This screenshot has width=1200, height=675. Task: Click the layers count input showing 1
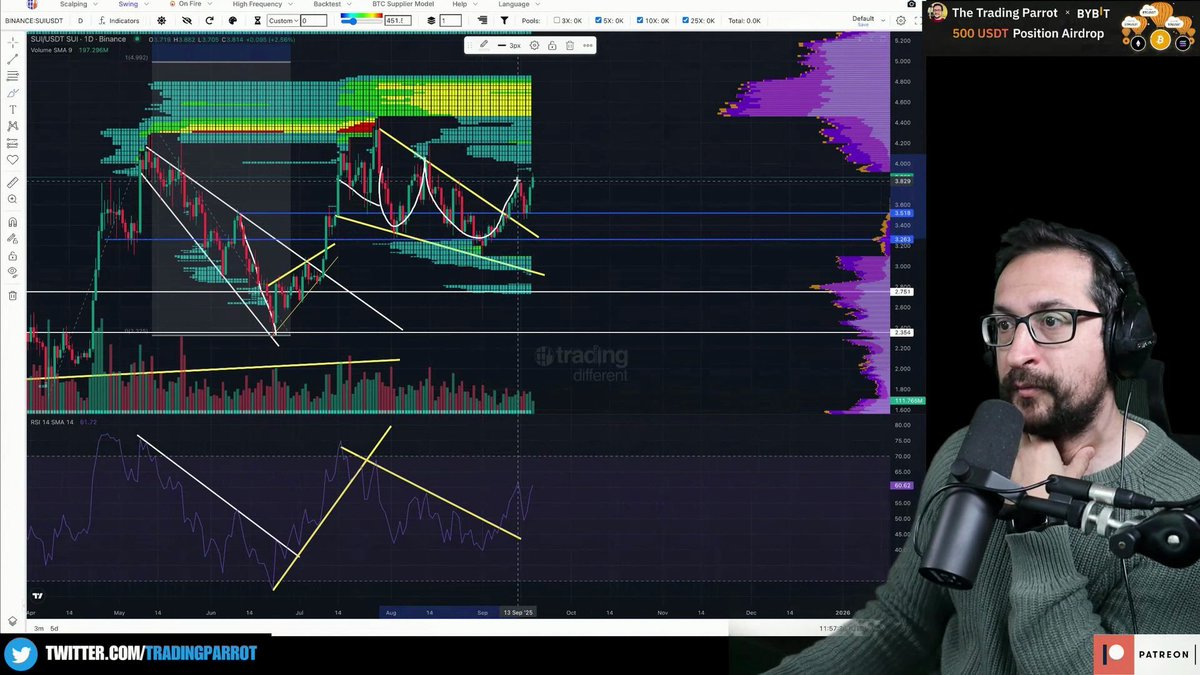tap(450, 20)
